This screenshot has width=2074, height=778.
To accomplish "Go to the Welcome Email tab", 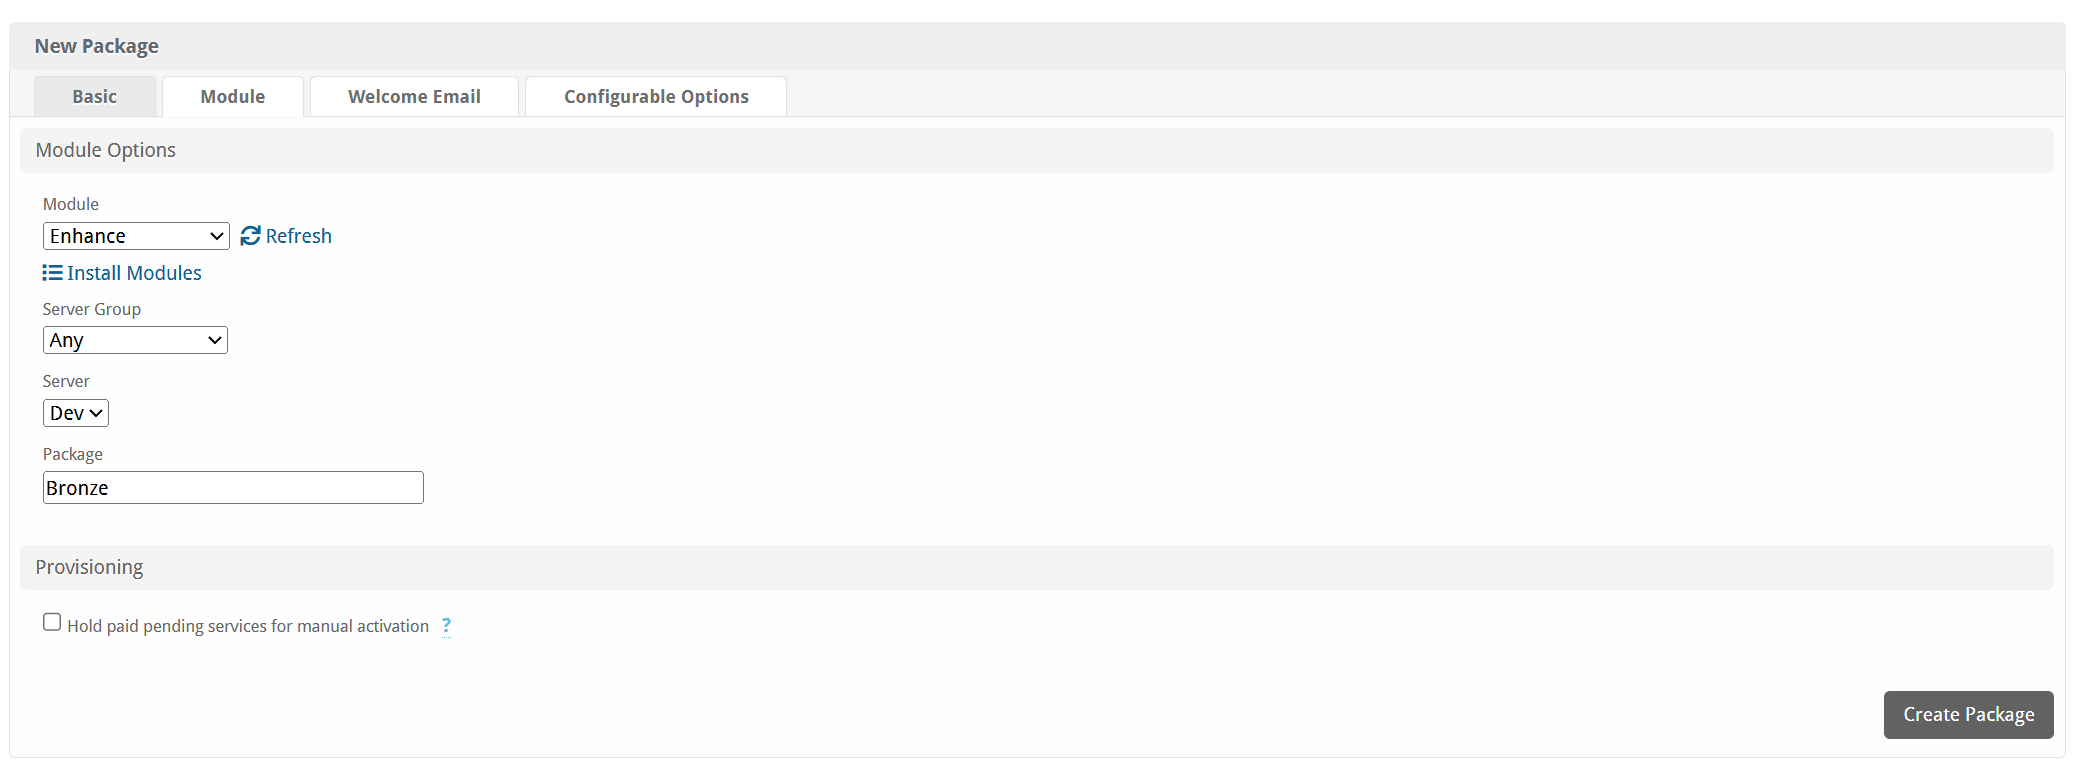I will (414, 97).
